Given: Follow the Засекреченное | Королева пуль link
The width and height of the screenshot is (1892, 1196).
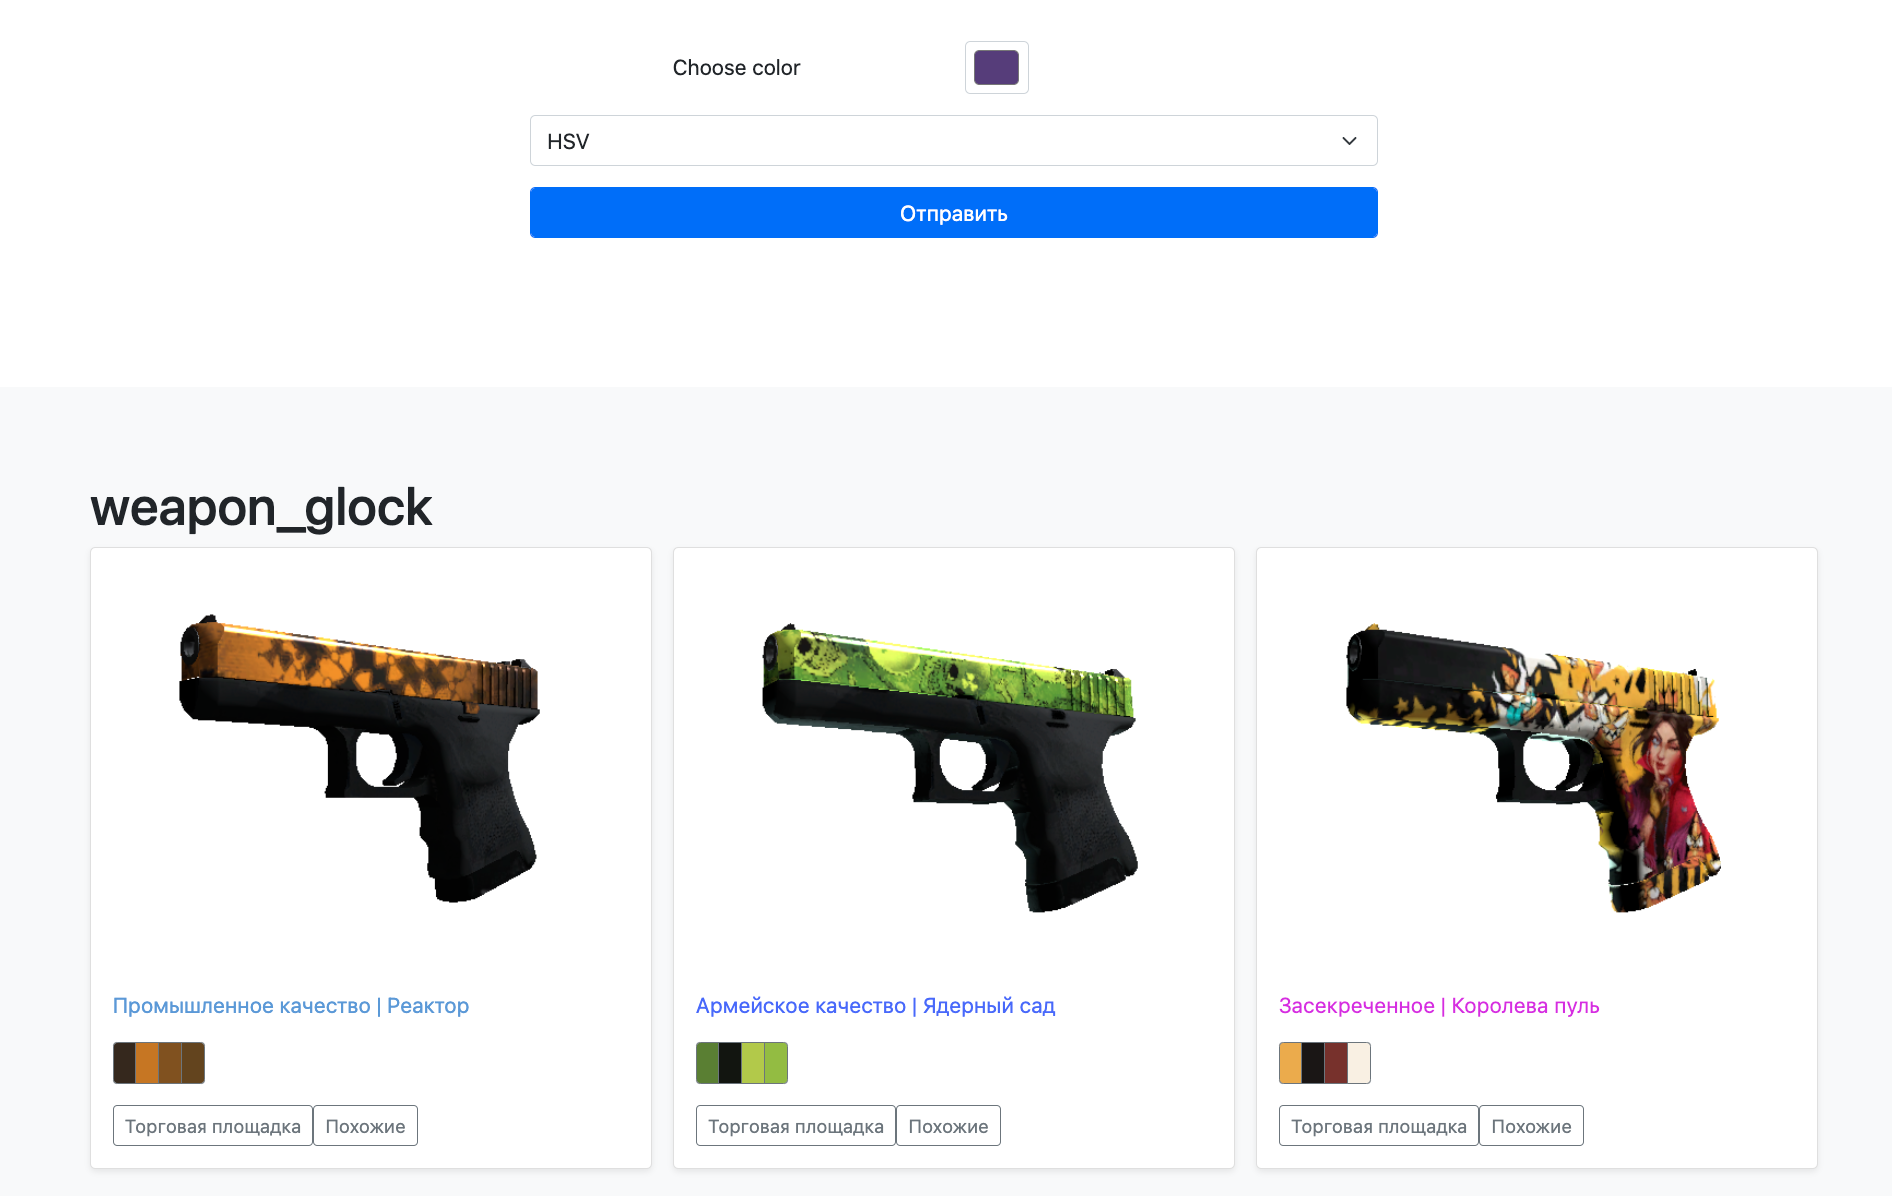Looking at the screenshot, I should click(1439, 1006).
